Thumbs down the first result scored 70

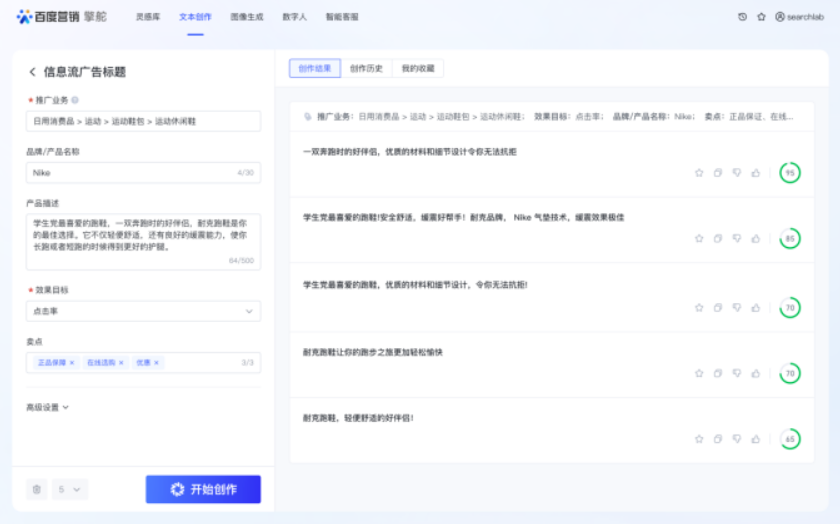pyautogui.click(x=736, y=307)
